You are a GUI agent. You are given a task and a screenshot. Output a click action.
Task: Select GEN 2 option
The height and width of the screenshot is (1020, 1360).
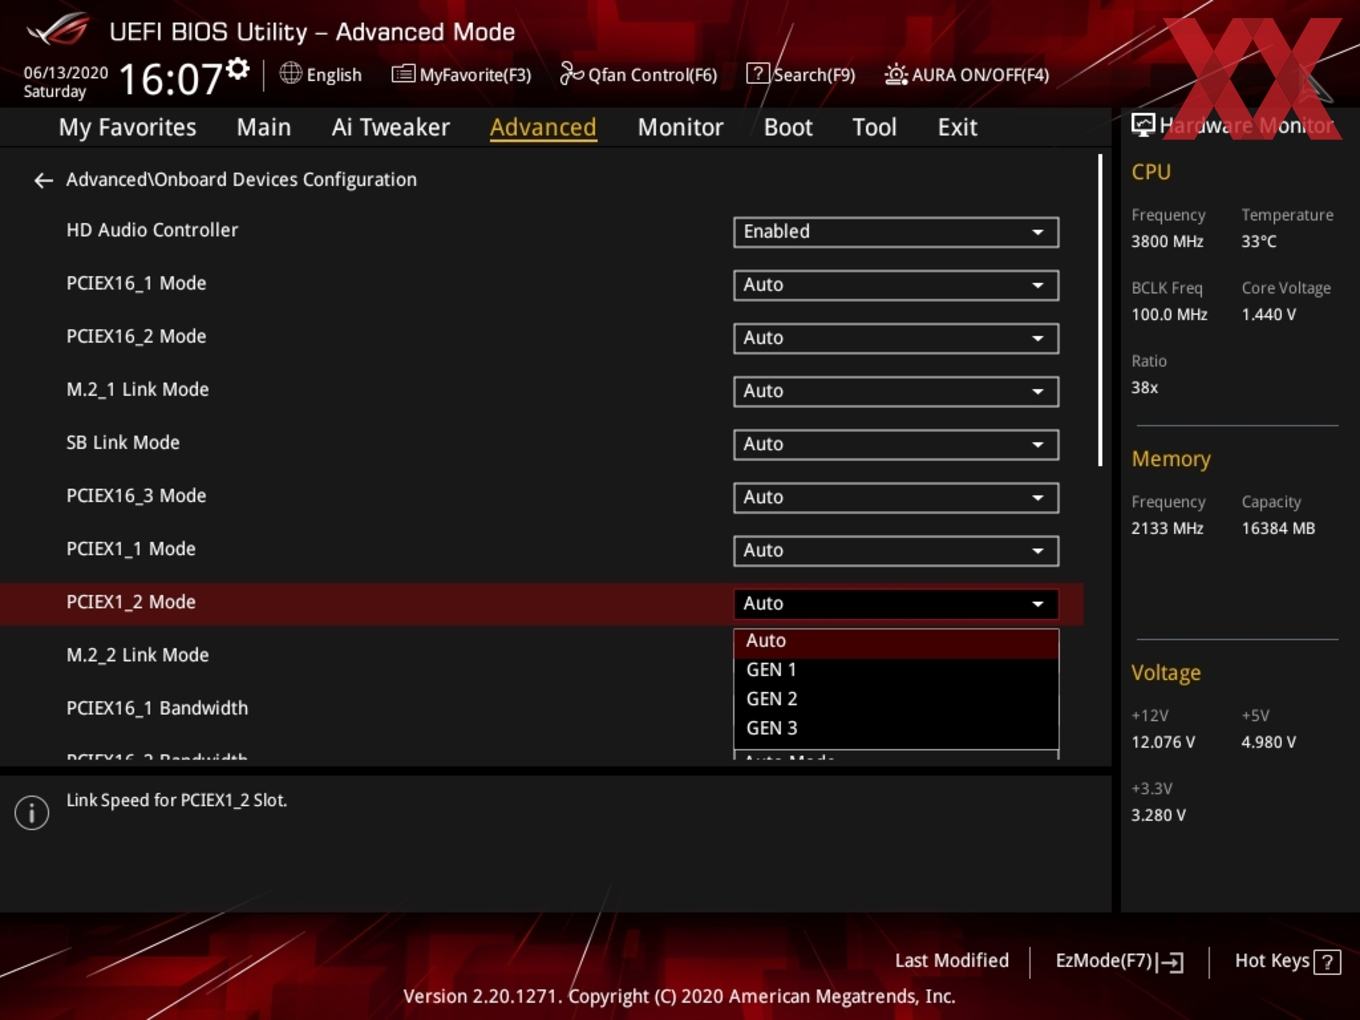tap(896, 699)
